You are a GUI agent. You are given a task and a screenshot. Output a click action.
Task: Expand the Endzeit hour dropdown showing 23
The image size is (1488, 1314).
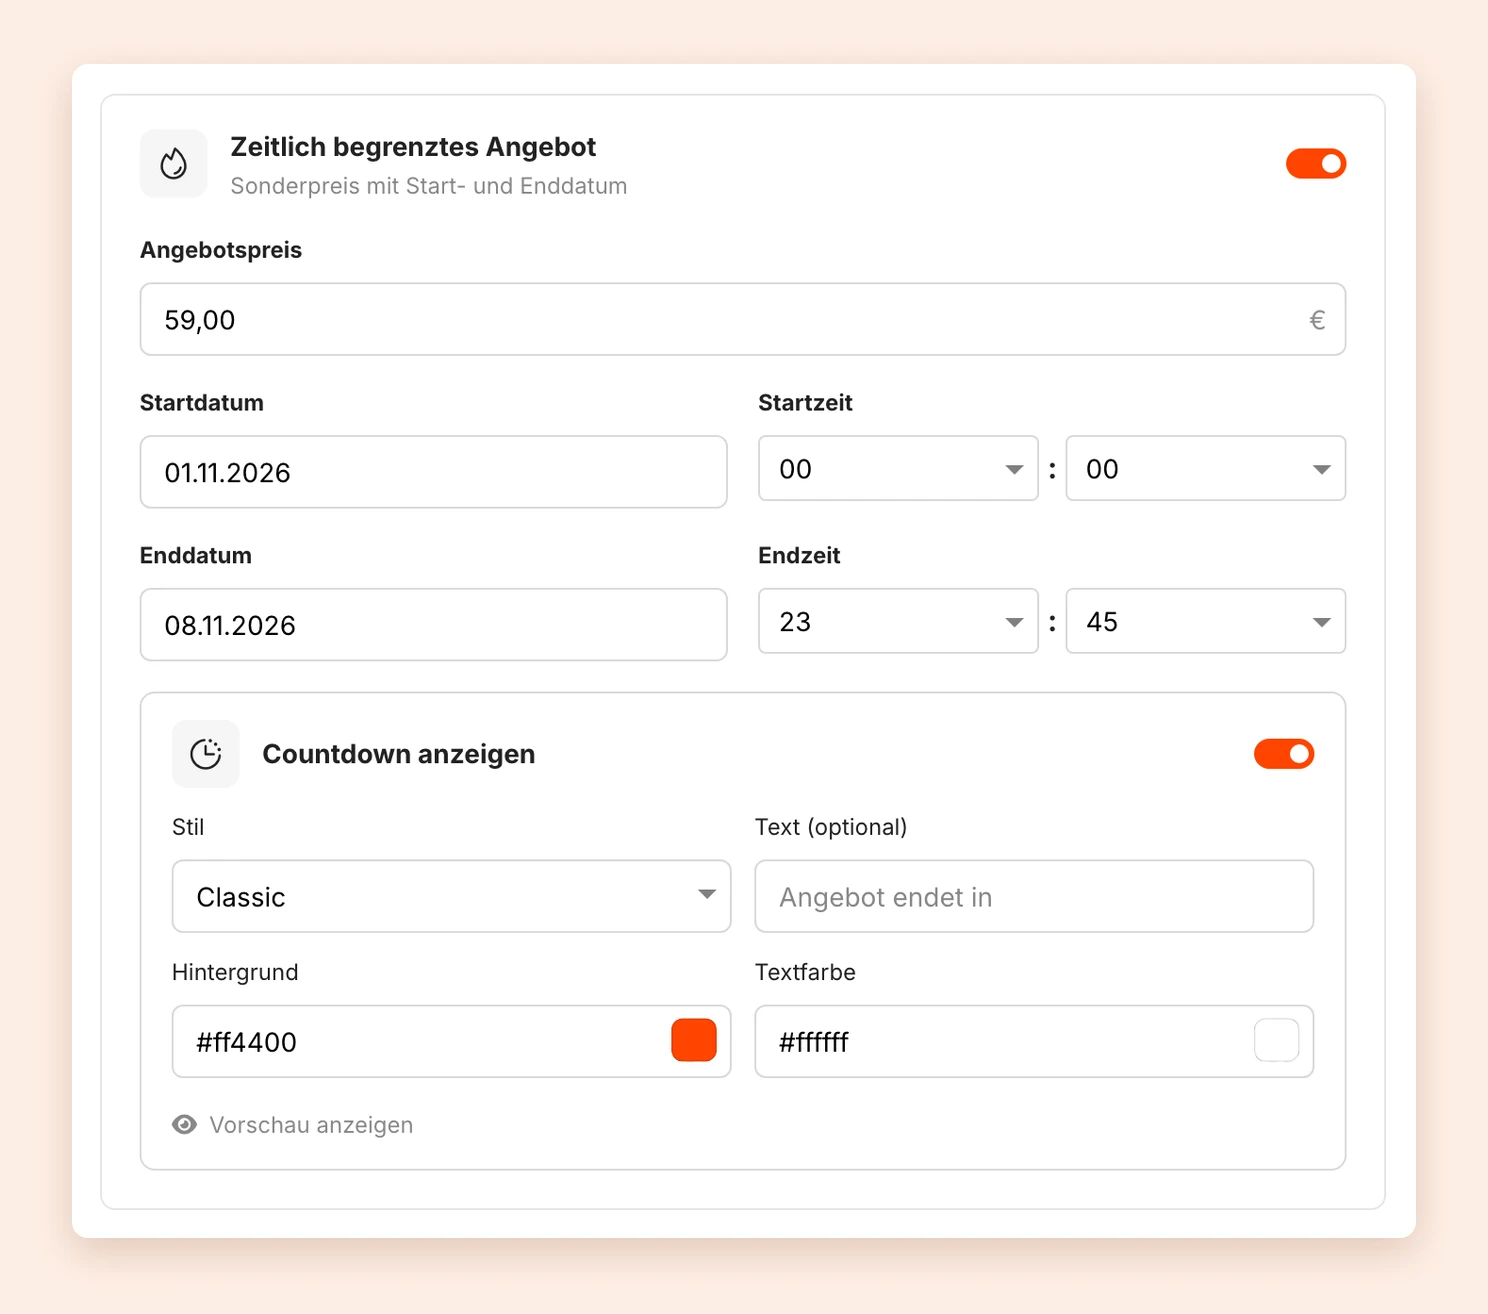point(898,621)
